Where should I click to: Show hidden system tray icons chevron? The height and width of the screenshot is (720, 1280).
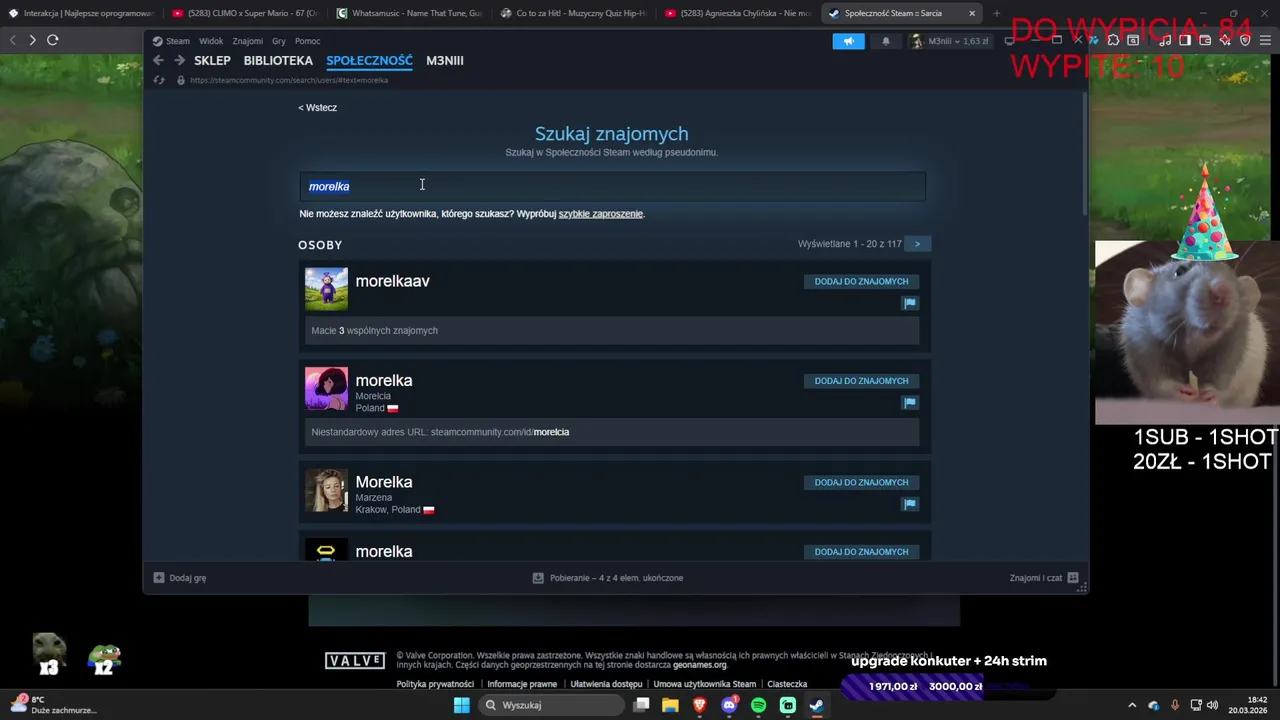pos(1132,705)
